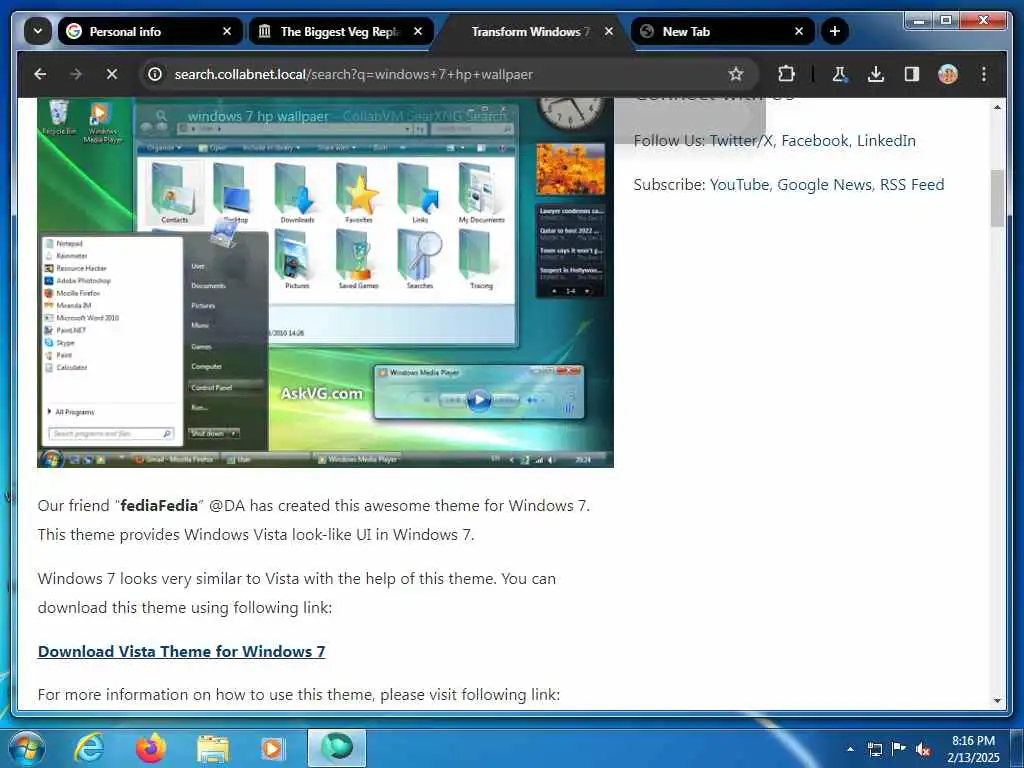Open the tab search dropdown arrow
Screen dimensions: 1024x768
pyautogui.click(x=38, y=31)
